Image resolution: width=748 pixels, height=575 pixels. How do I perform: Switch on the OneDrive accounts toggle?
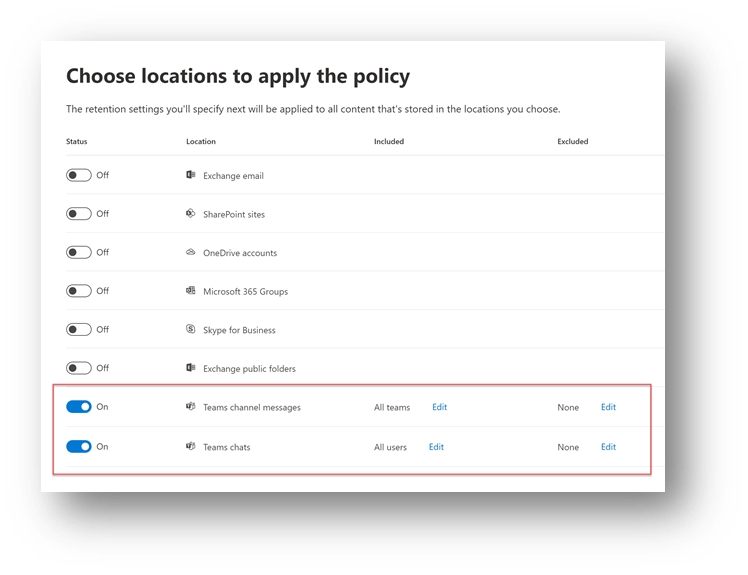tap(79, 252)
